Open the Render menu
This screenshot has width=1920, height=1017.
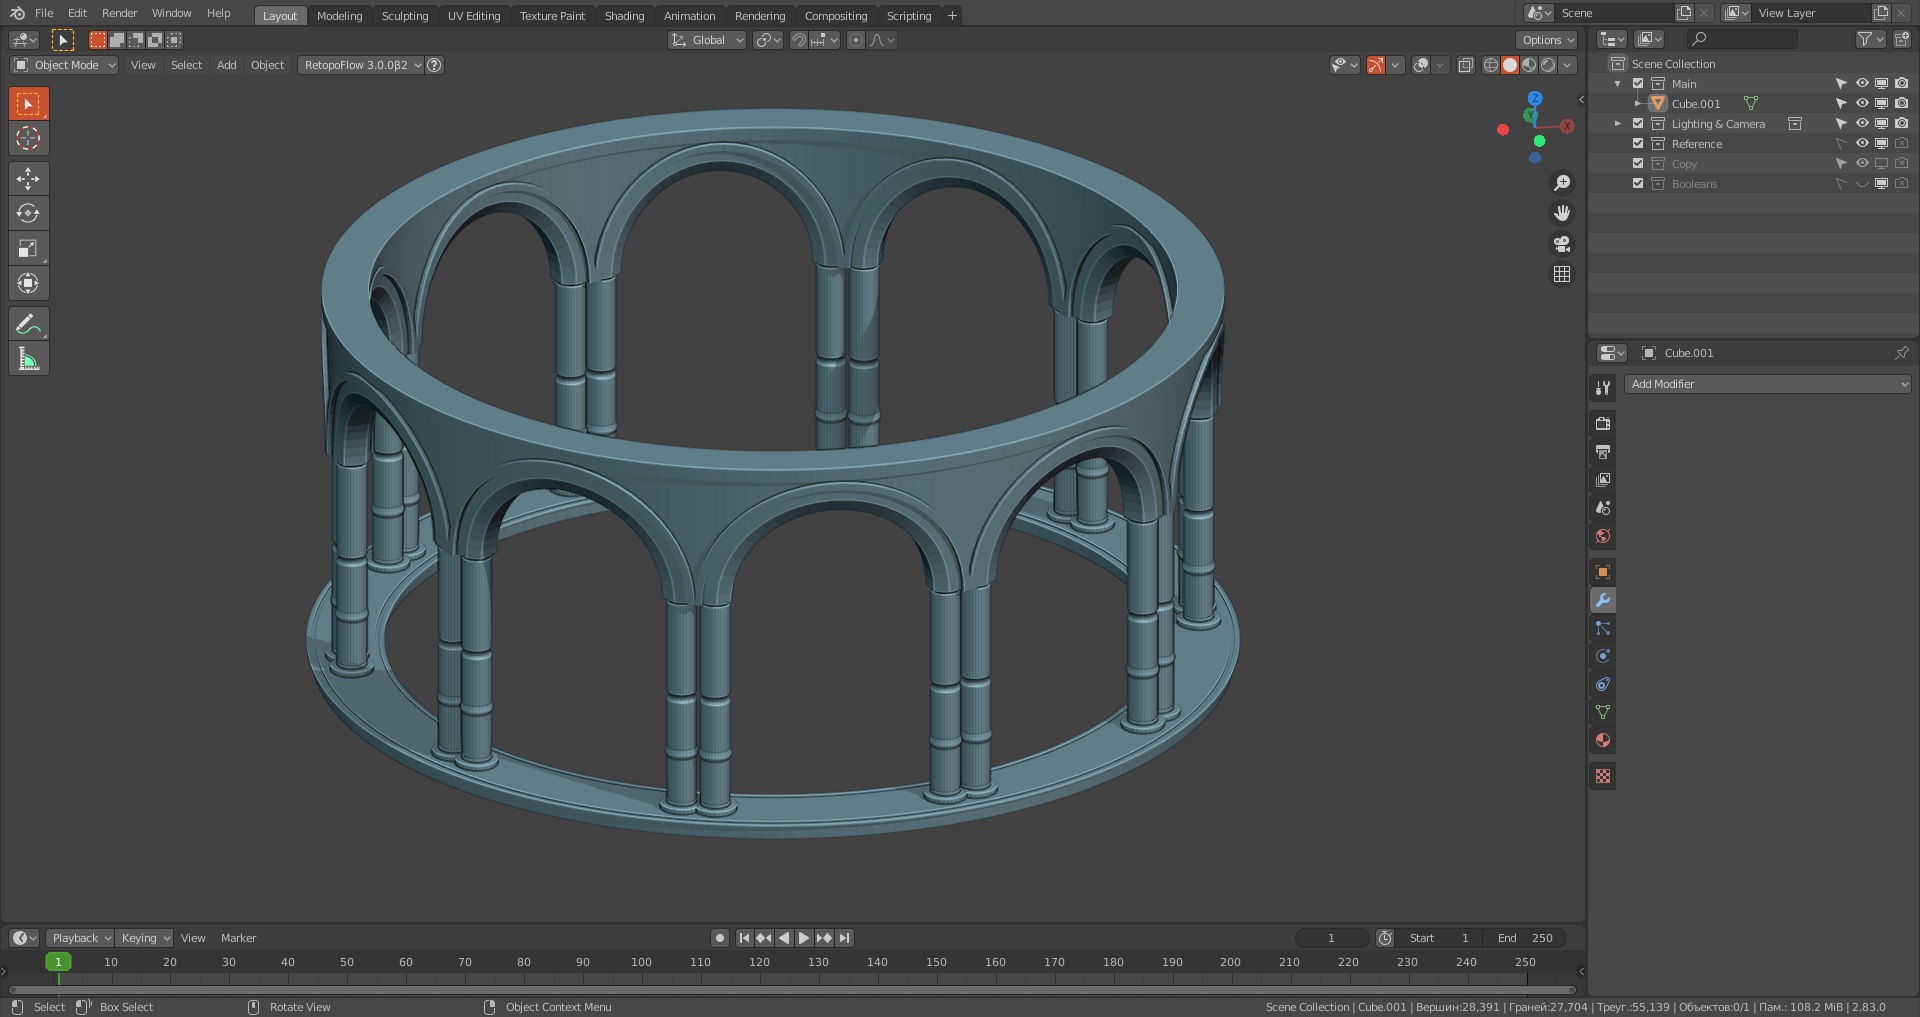point(119,13)
